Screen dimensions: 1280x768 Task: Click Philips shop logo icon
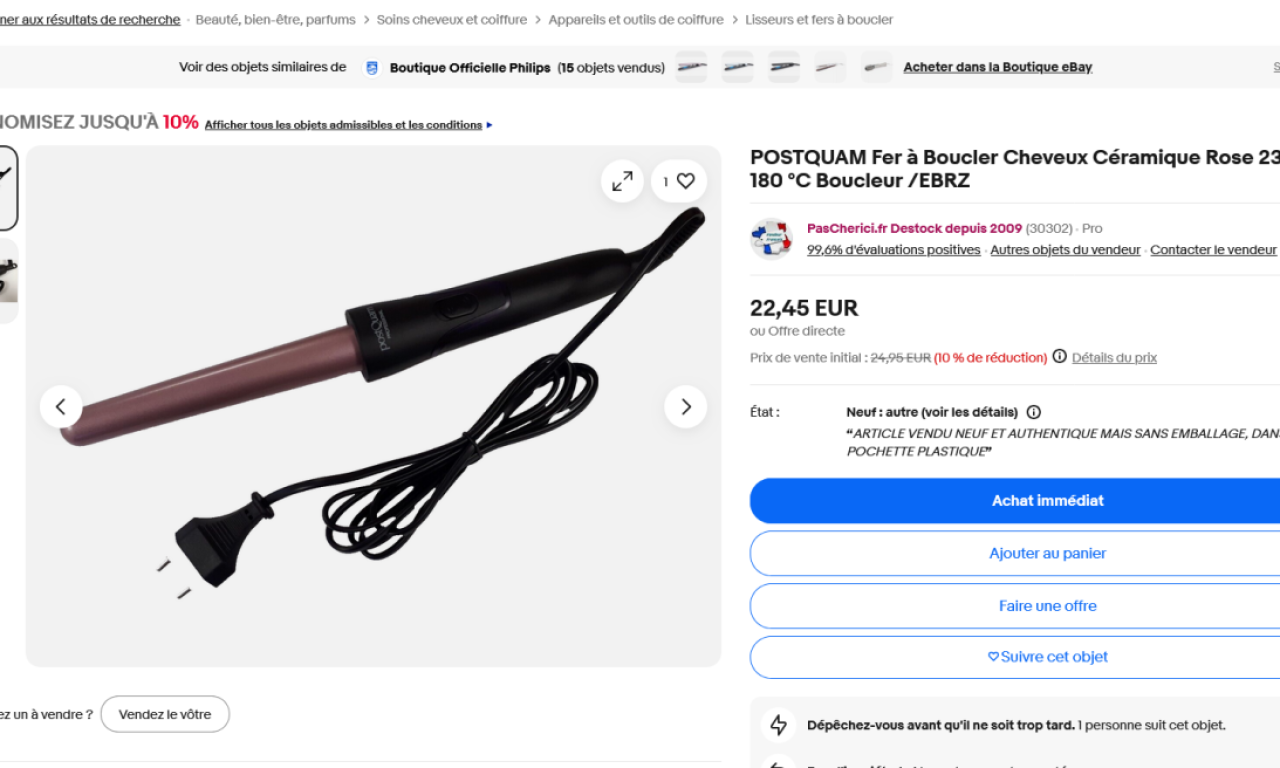[372, 68]
